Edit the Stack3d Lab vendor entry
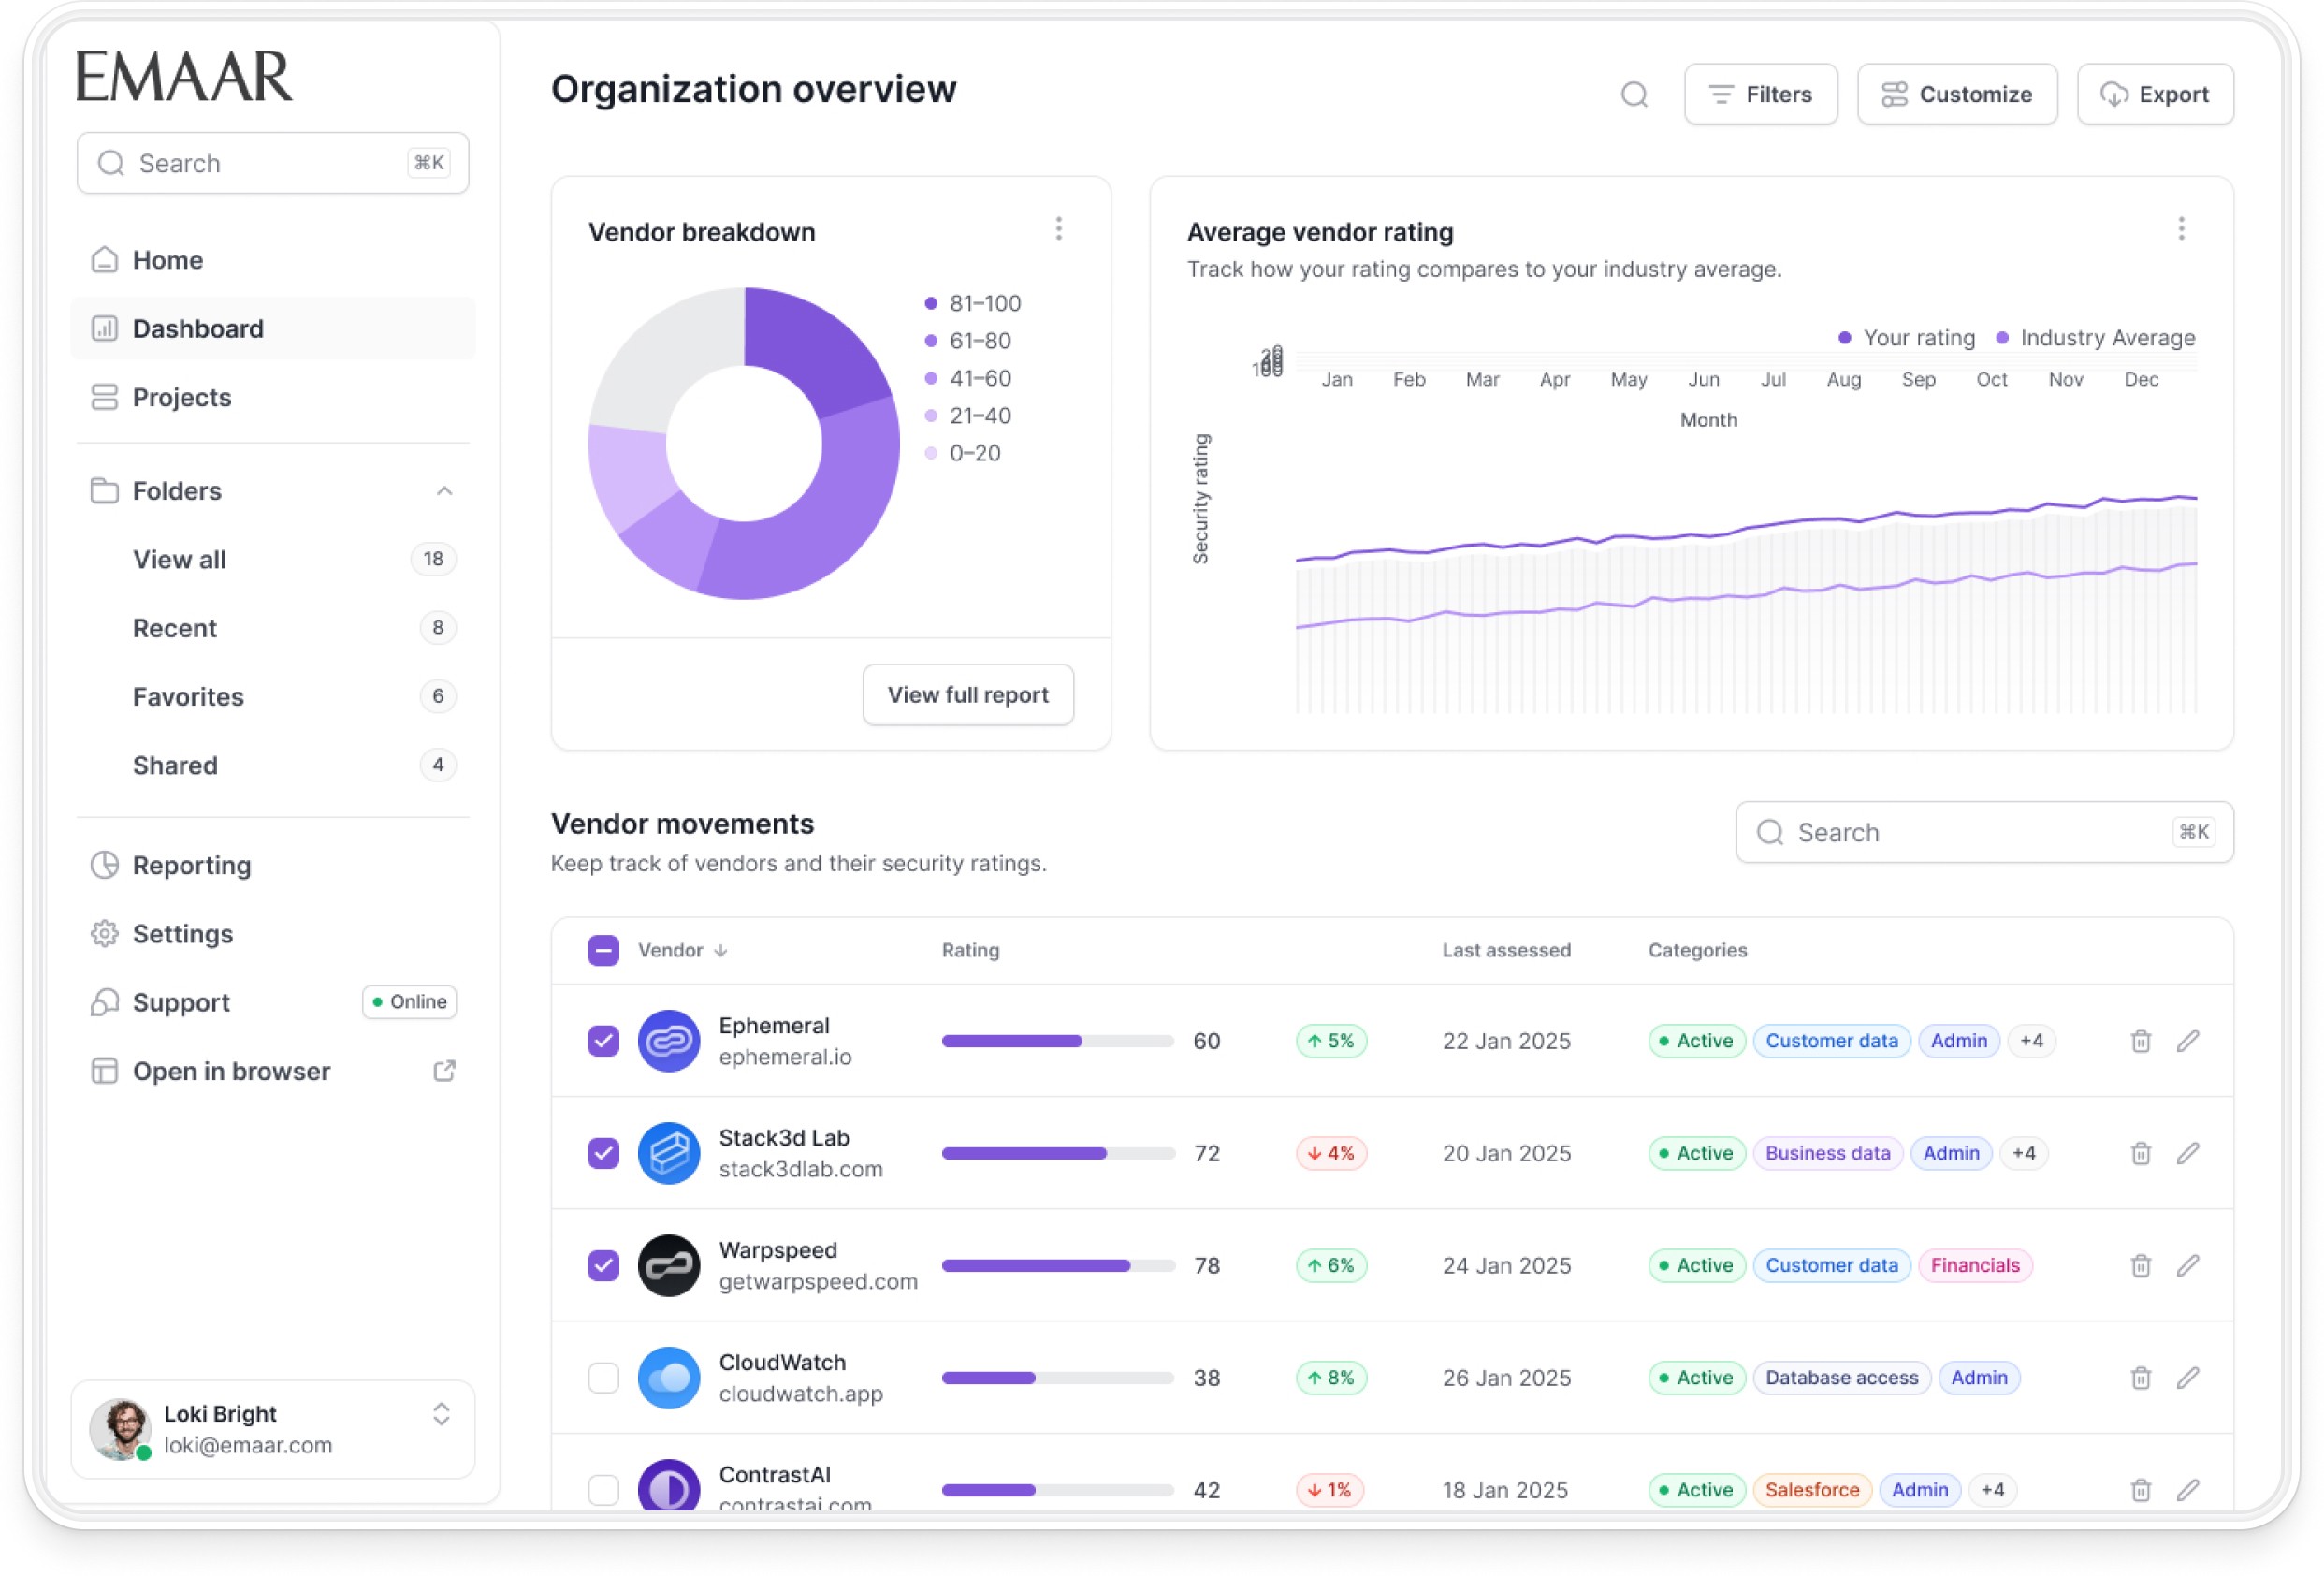Image resolution: width=2324 pixels, height=1576 pixels. coord(2187,1153)
